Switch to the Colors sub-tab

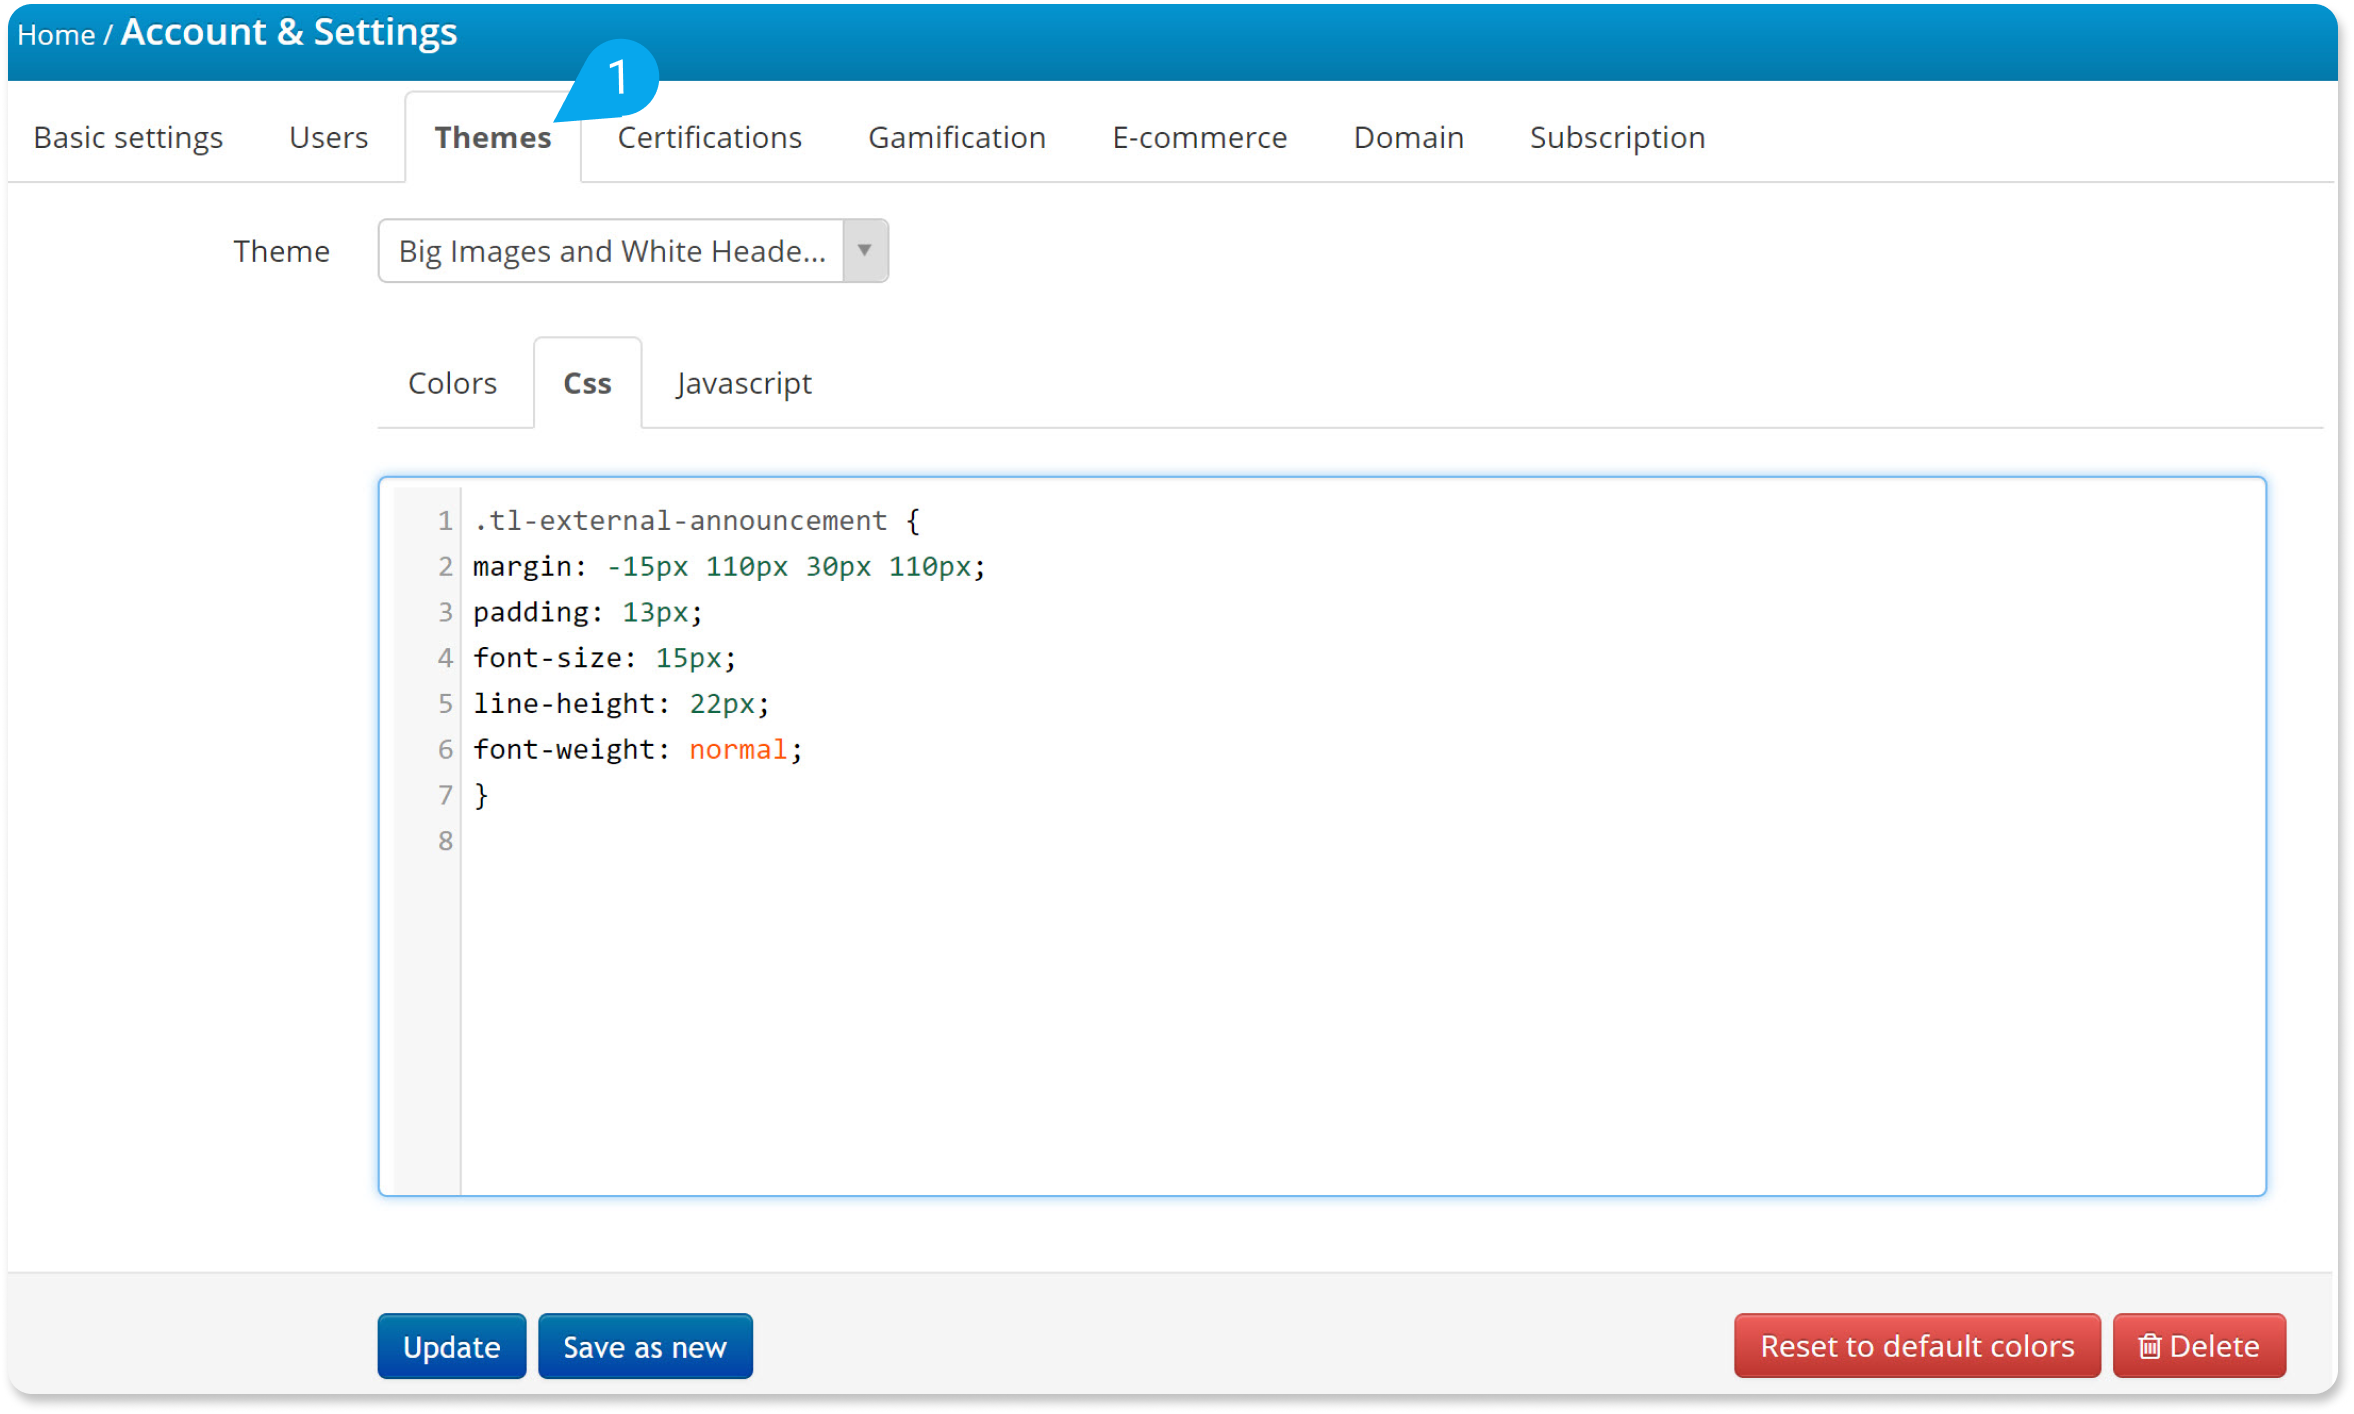[452, 383]
